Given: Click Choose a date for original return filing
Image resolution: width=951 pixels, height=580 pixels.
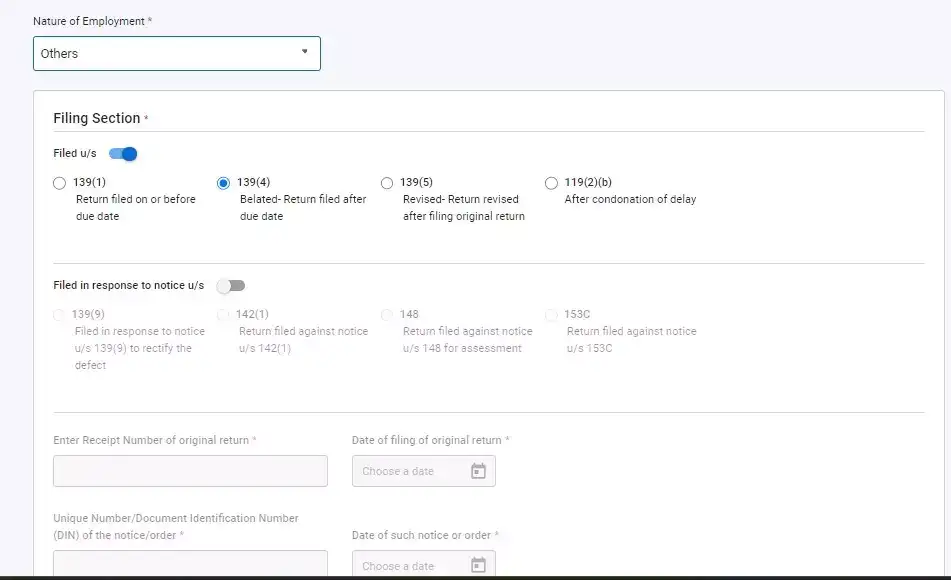Looking at the screenshot, I should pos(408,471).
